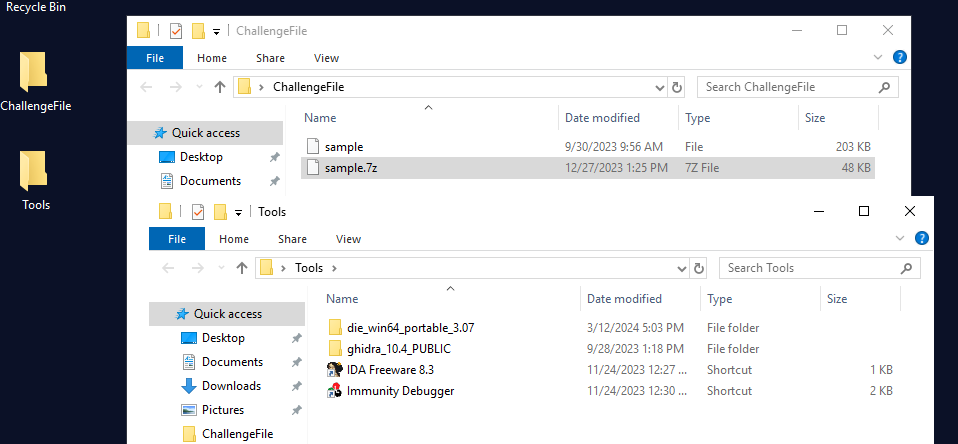Image resolution: width=958 pixels, height=444 pixels.
Task: Open Quick Access Toolbar dropdown in Tools window
Action: [x=239, y=212]
